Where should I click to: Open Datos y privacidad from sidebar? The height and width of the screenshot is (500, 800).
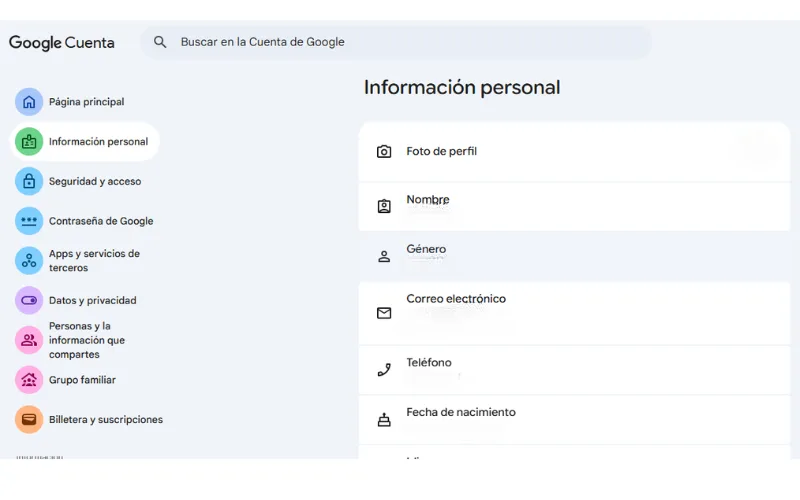pos(92,300)
